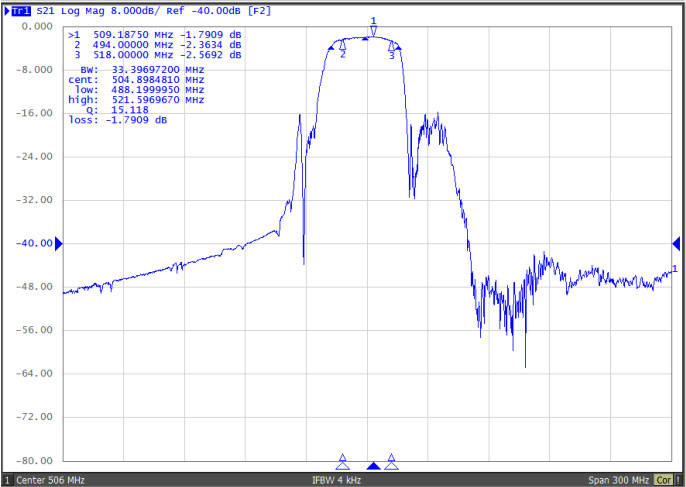Click the solid center-frequency triangle on bottom axis
The width and height of the screenshot is (686, 487).
(x=373, y=466)
